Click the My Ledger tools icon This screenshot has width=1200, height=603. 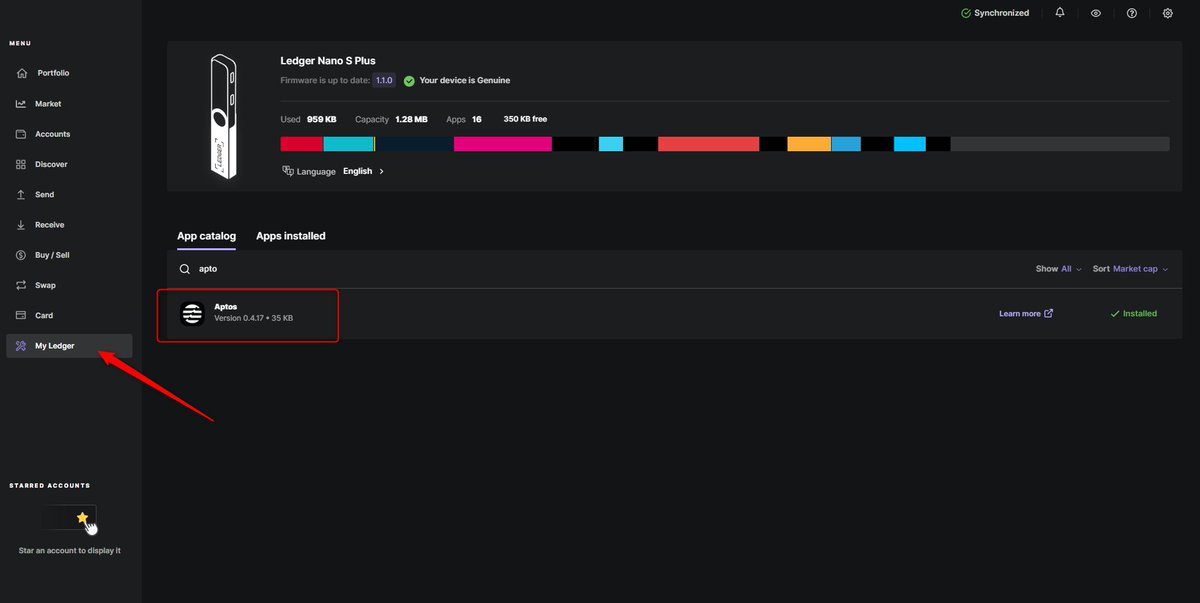(x=22, y=346)
